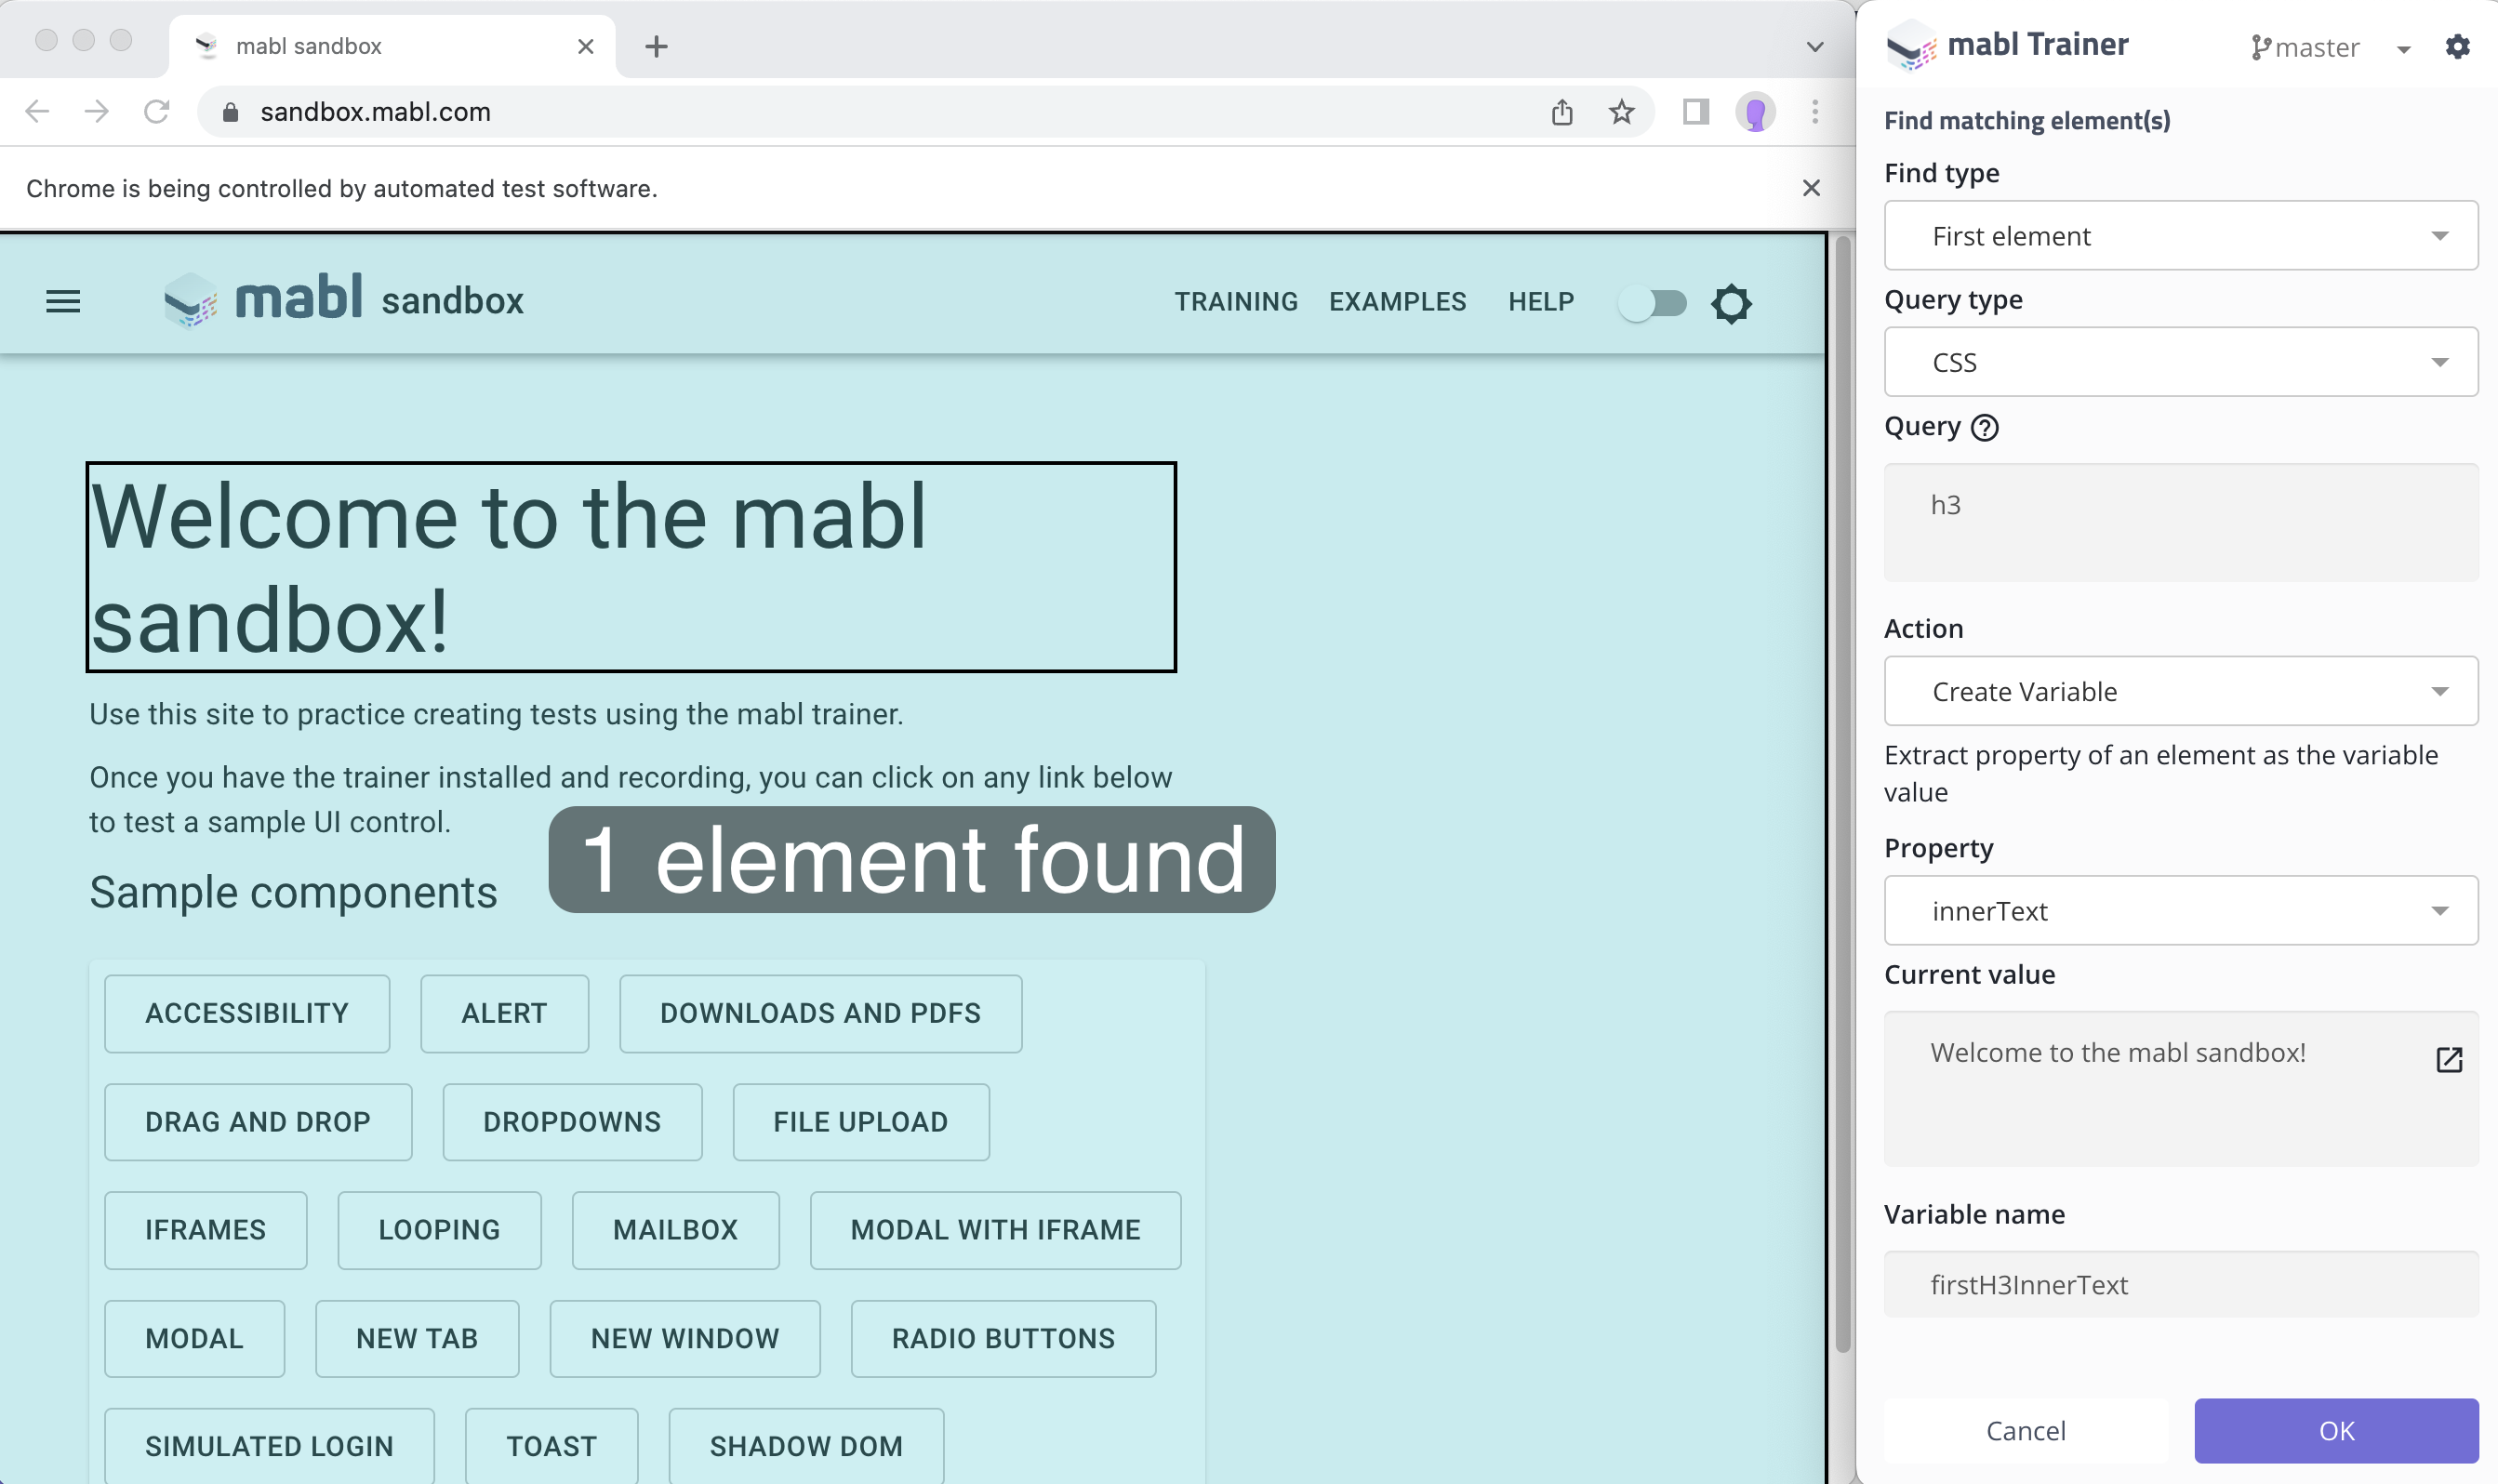Open the TRAINING menu item

click(1236, 301)
